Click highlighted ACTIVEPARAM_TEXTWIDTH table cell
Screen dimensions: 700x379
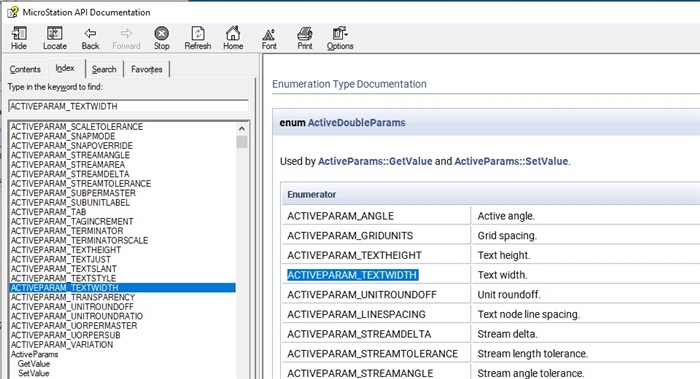[376, 275]
